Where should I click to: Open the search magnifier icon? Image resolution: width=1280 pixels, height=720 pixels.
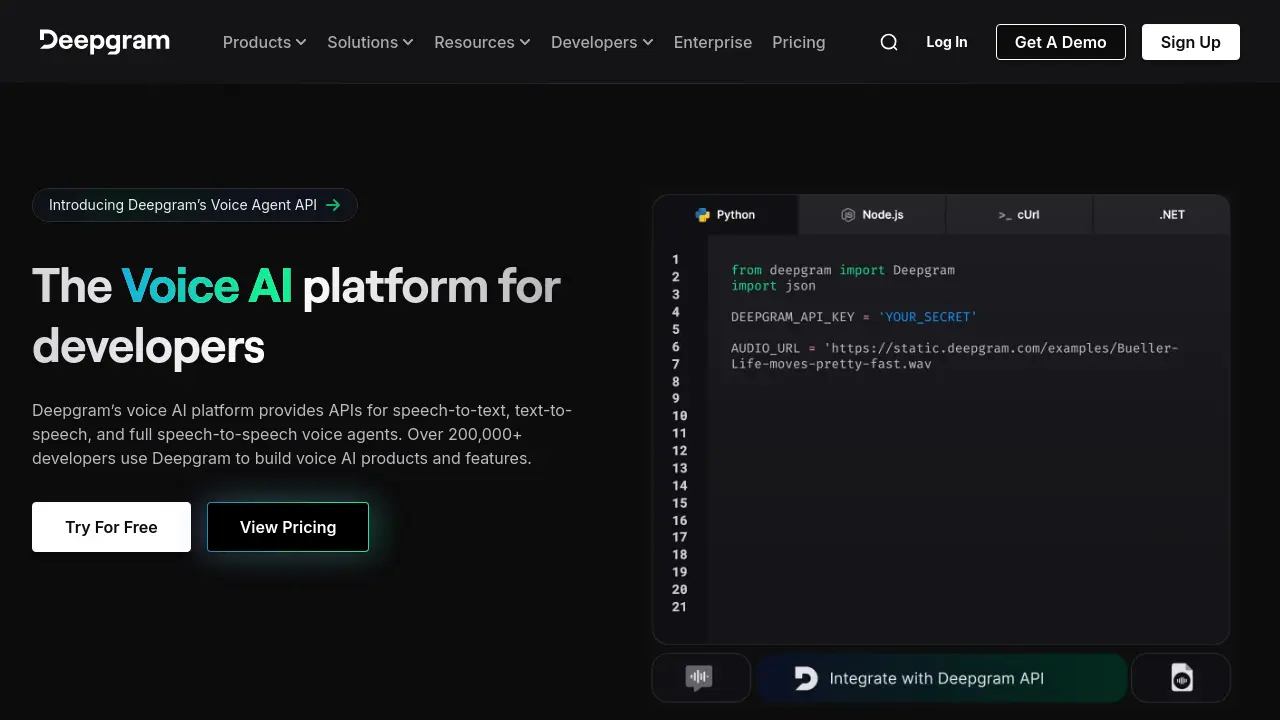click(x=889, y=42)
